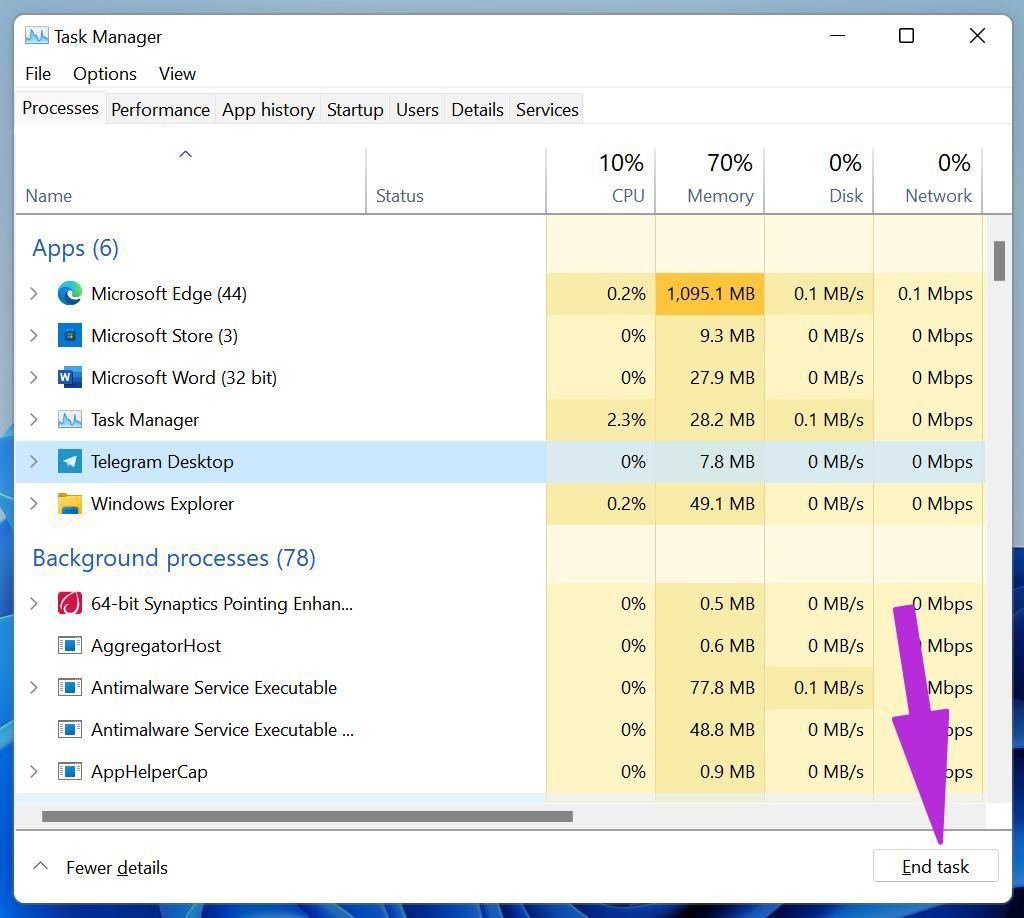Expand the 64-bit Synaptics Pointing entry

click(x=34, y=603)
